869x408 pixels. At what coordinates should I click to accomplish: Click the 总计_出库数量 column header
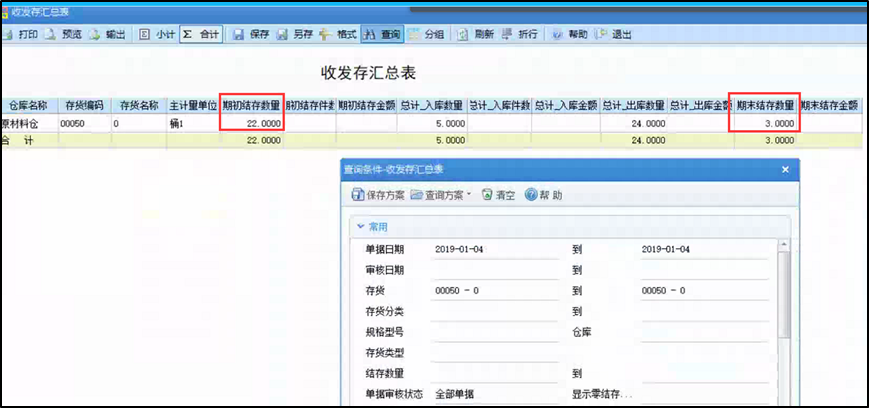pos(634,105)
